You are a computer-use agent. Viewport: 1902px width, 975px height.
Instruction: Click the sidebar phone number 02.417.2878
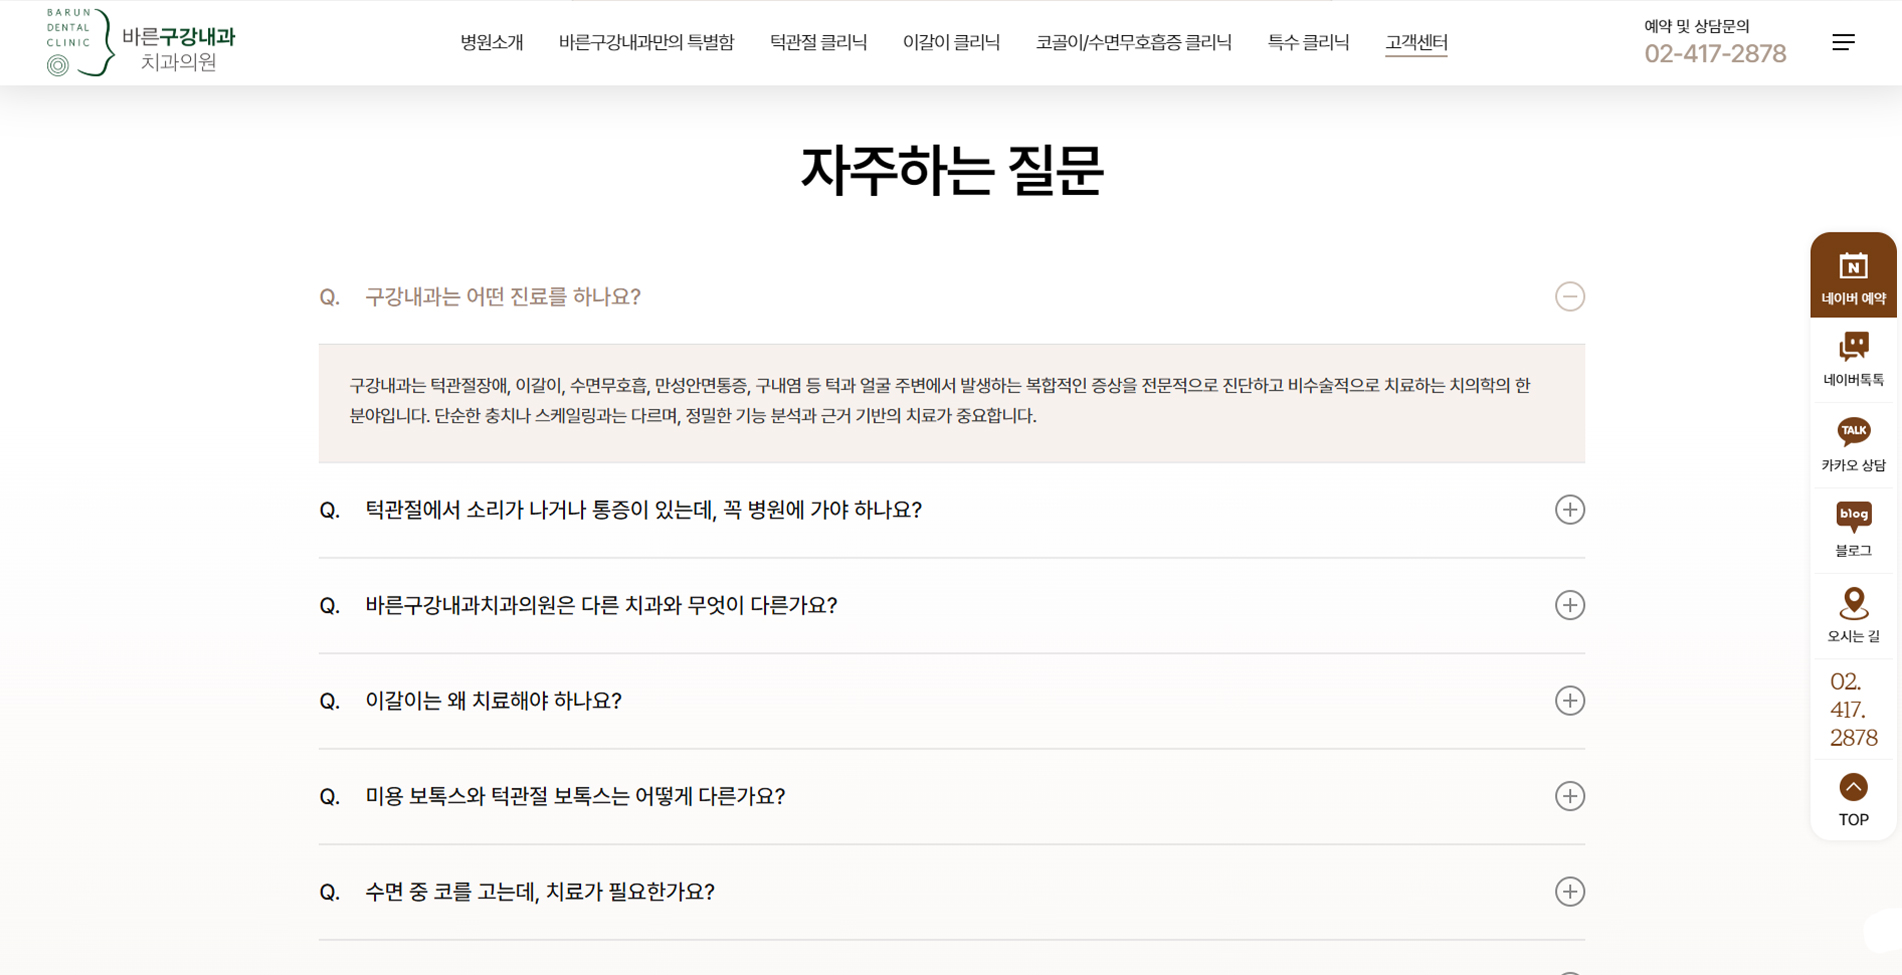[1852, 709]
